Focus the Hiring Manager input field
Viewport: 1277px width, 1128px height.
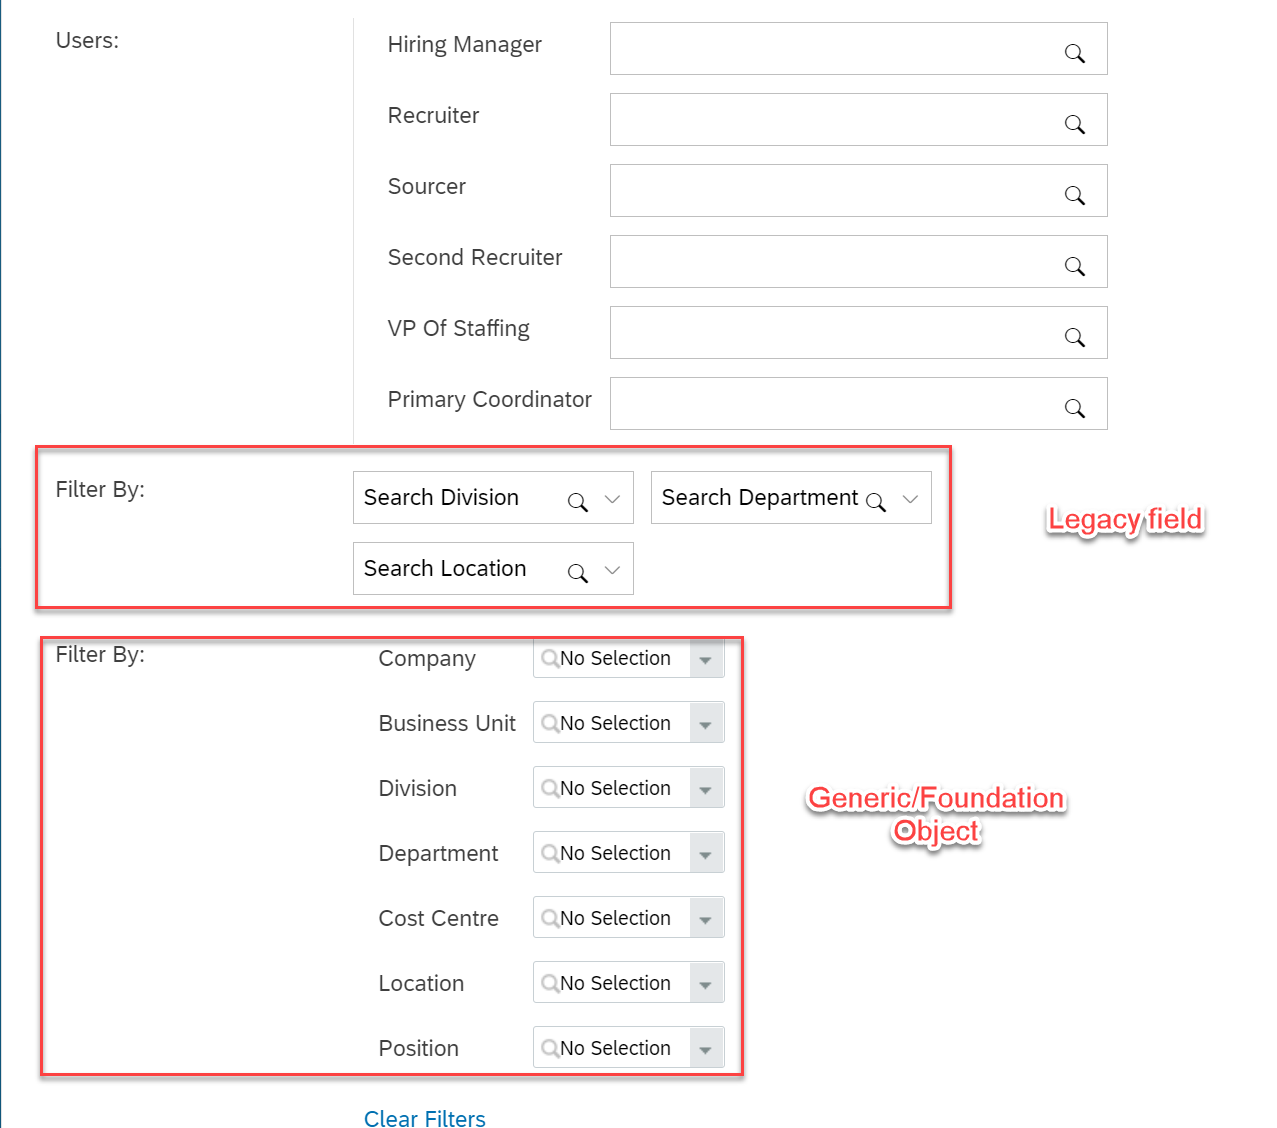pyautogui.click(x=858, y=49)
